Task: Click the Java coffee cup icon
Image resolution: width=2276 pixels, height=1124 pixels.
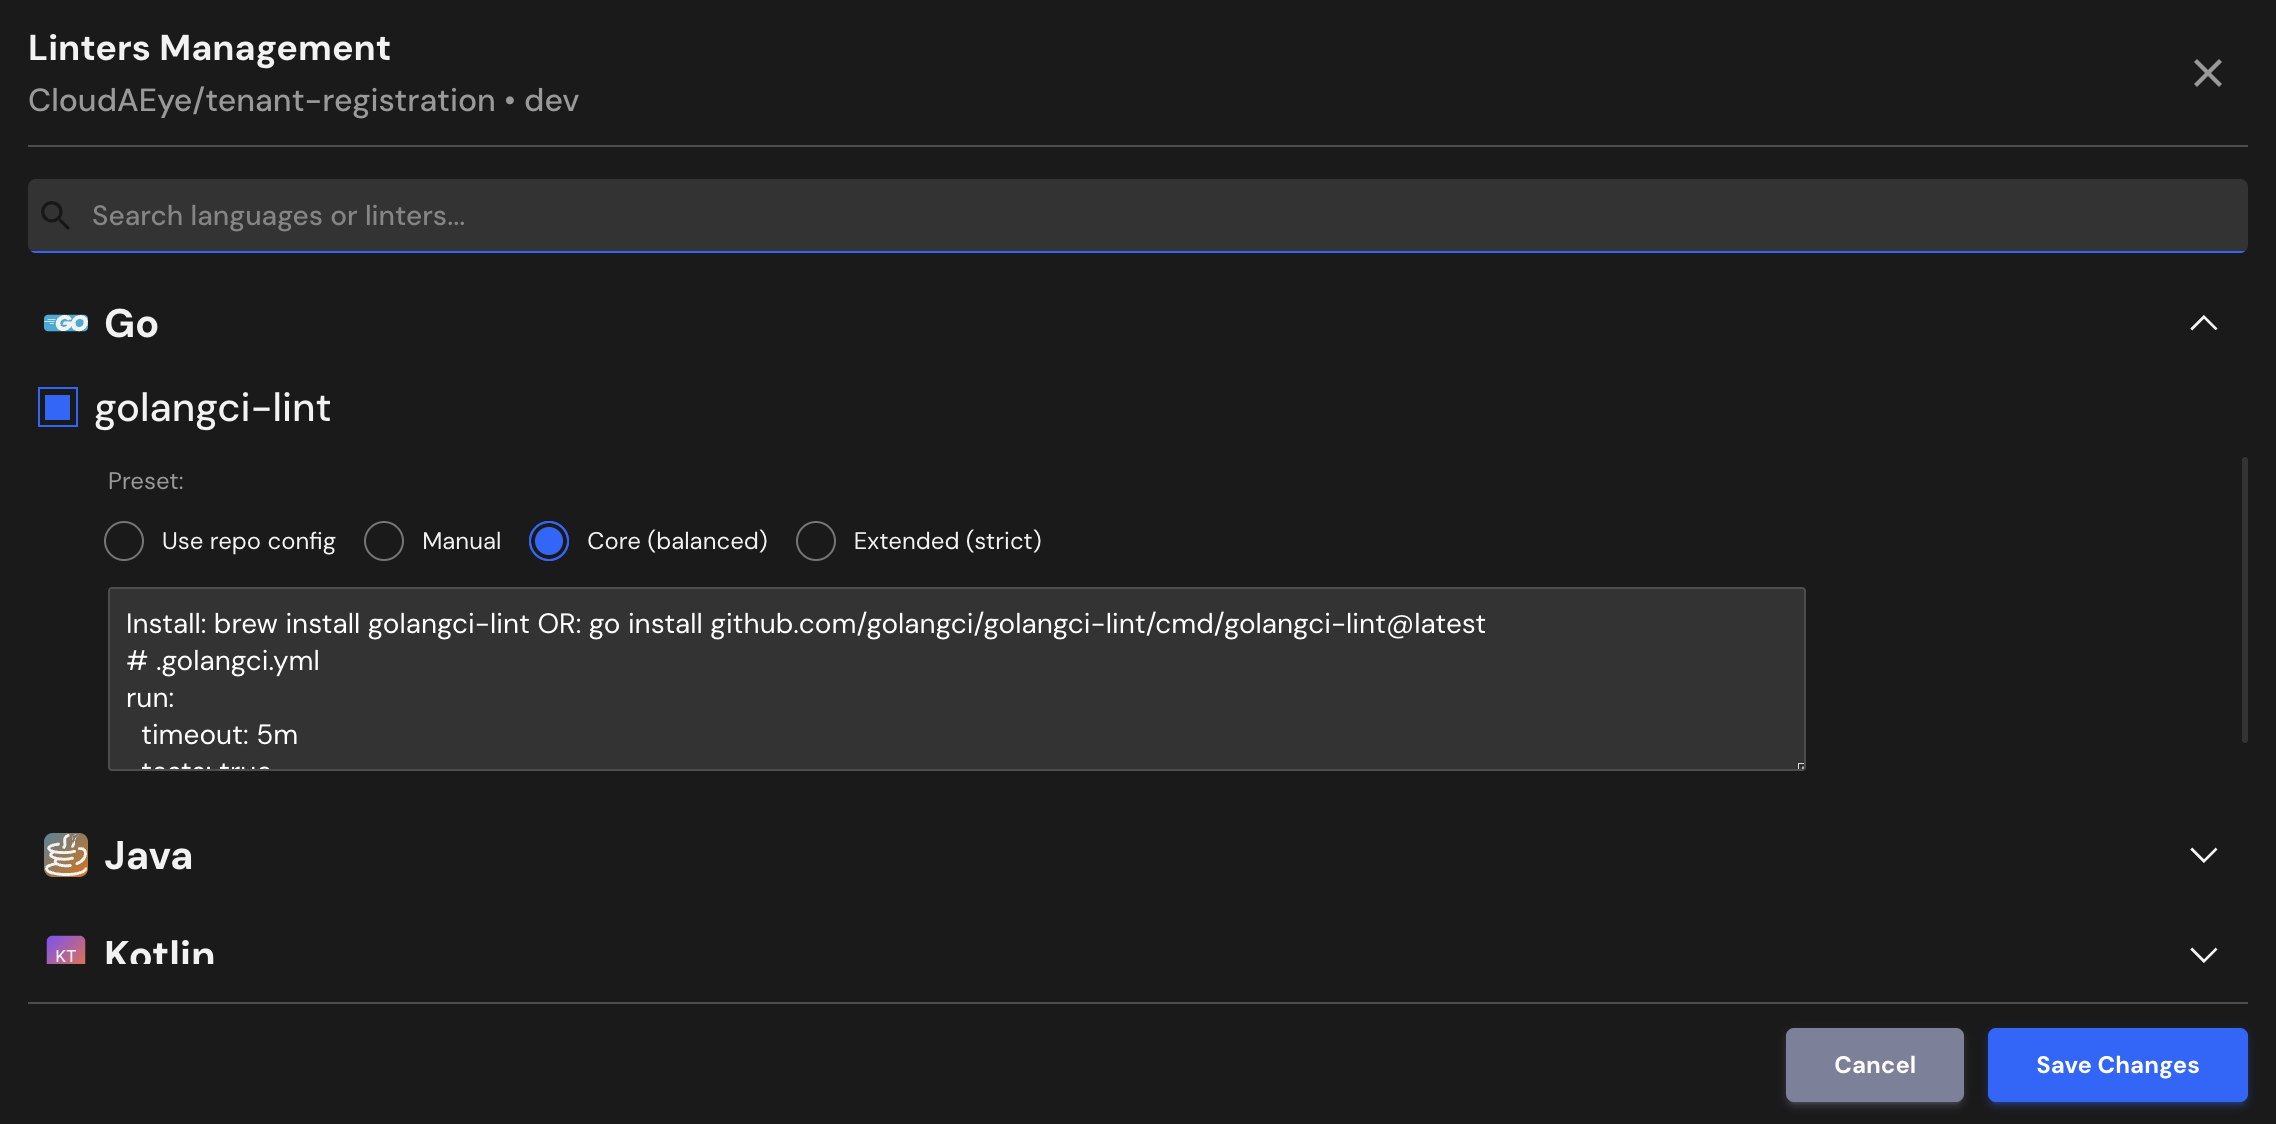Action: [x=66, y=855]
